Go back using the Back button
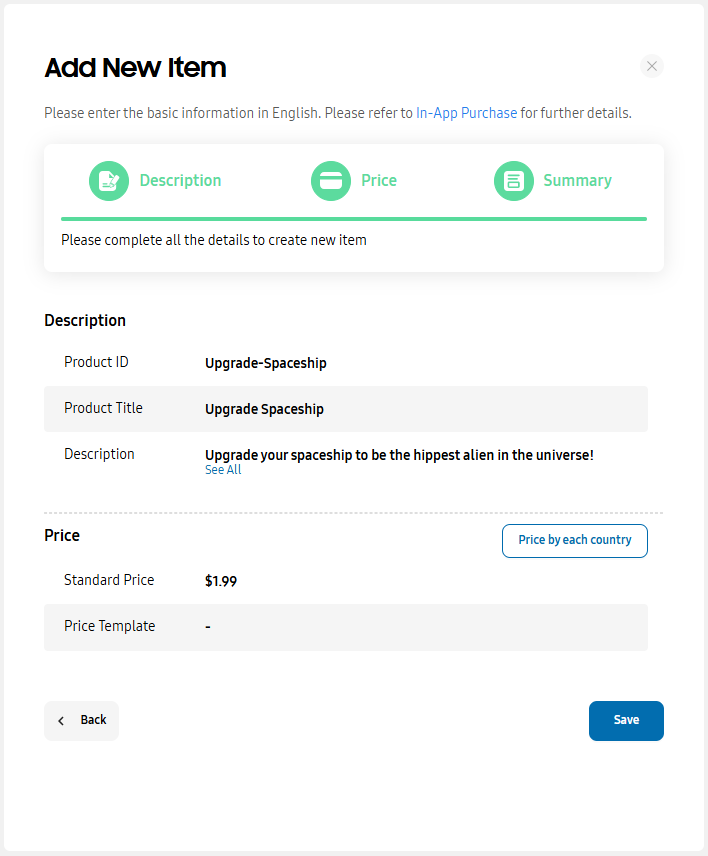The width and height of the screenshot is (708, 856). click(81, 720)
